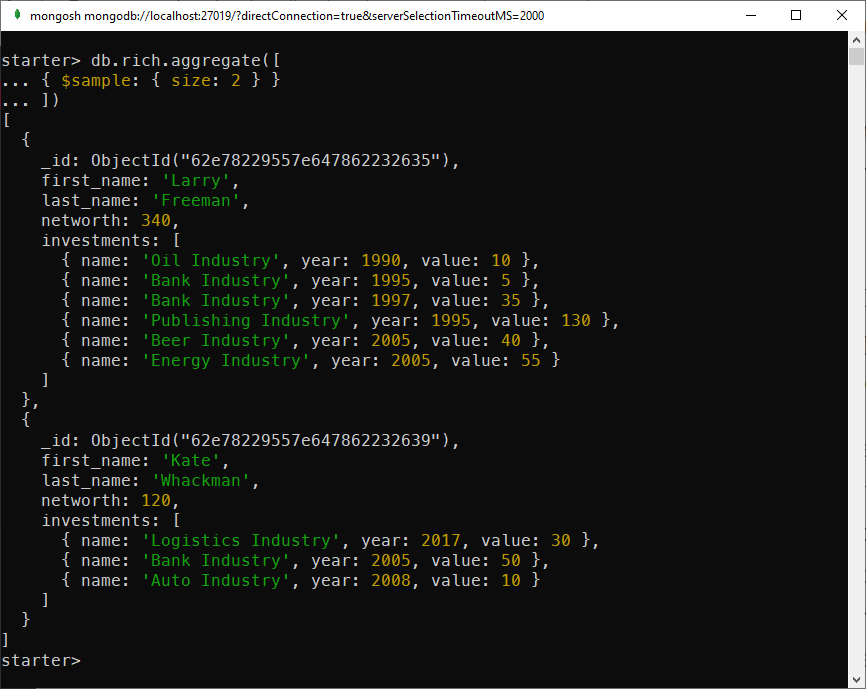Click value 50 in Bank Industry 2005 row

[510, 560]
